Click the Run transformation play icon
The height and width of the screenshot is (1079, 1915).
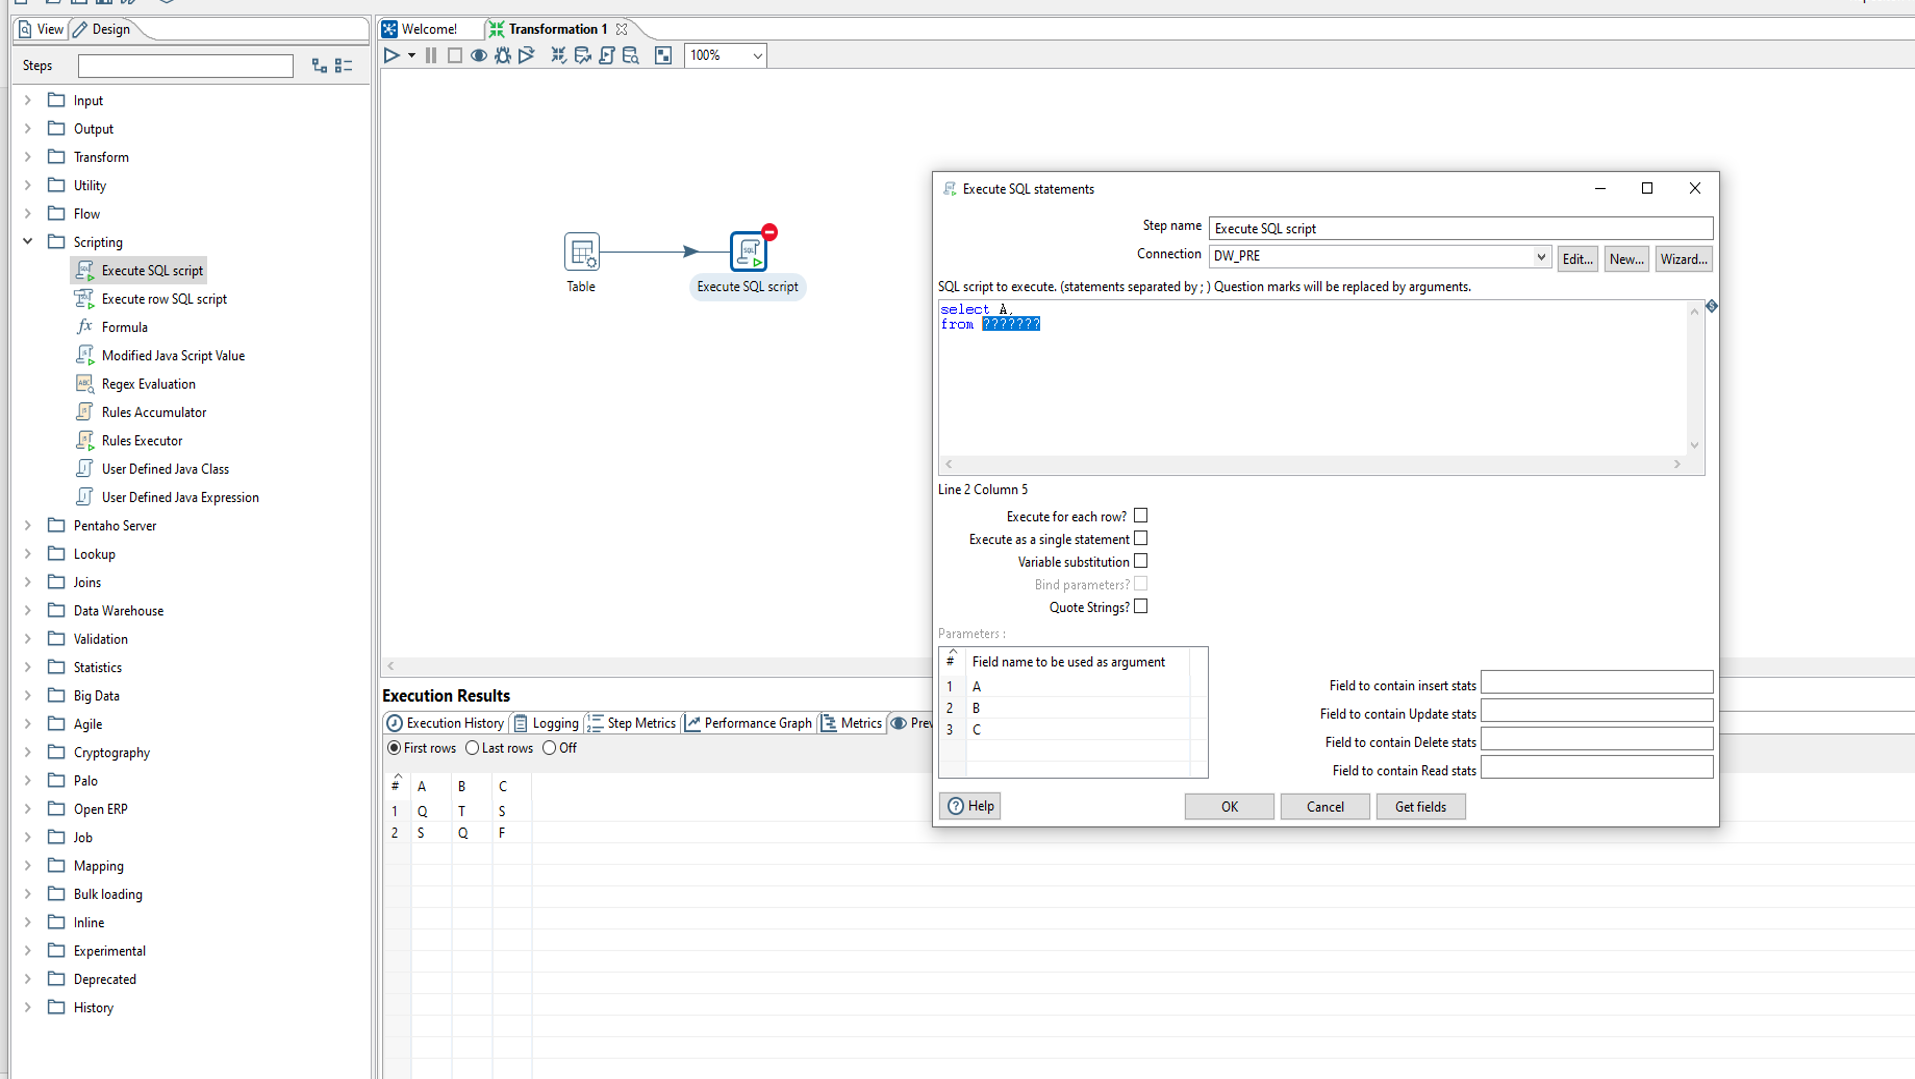392,56
